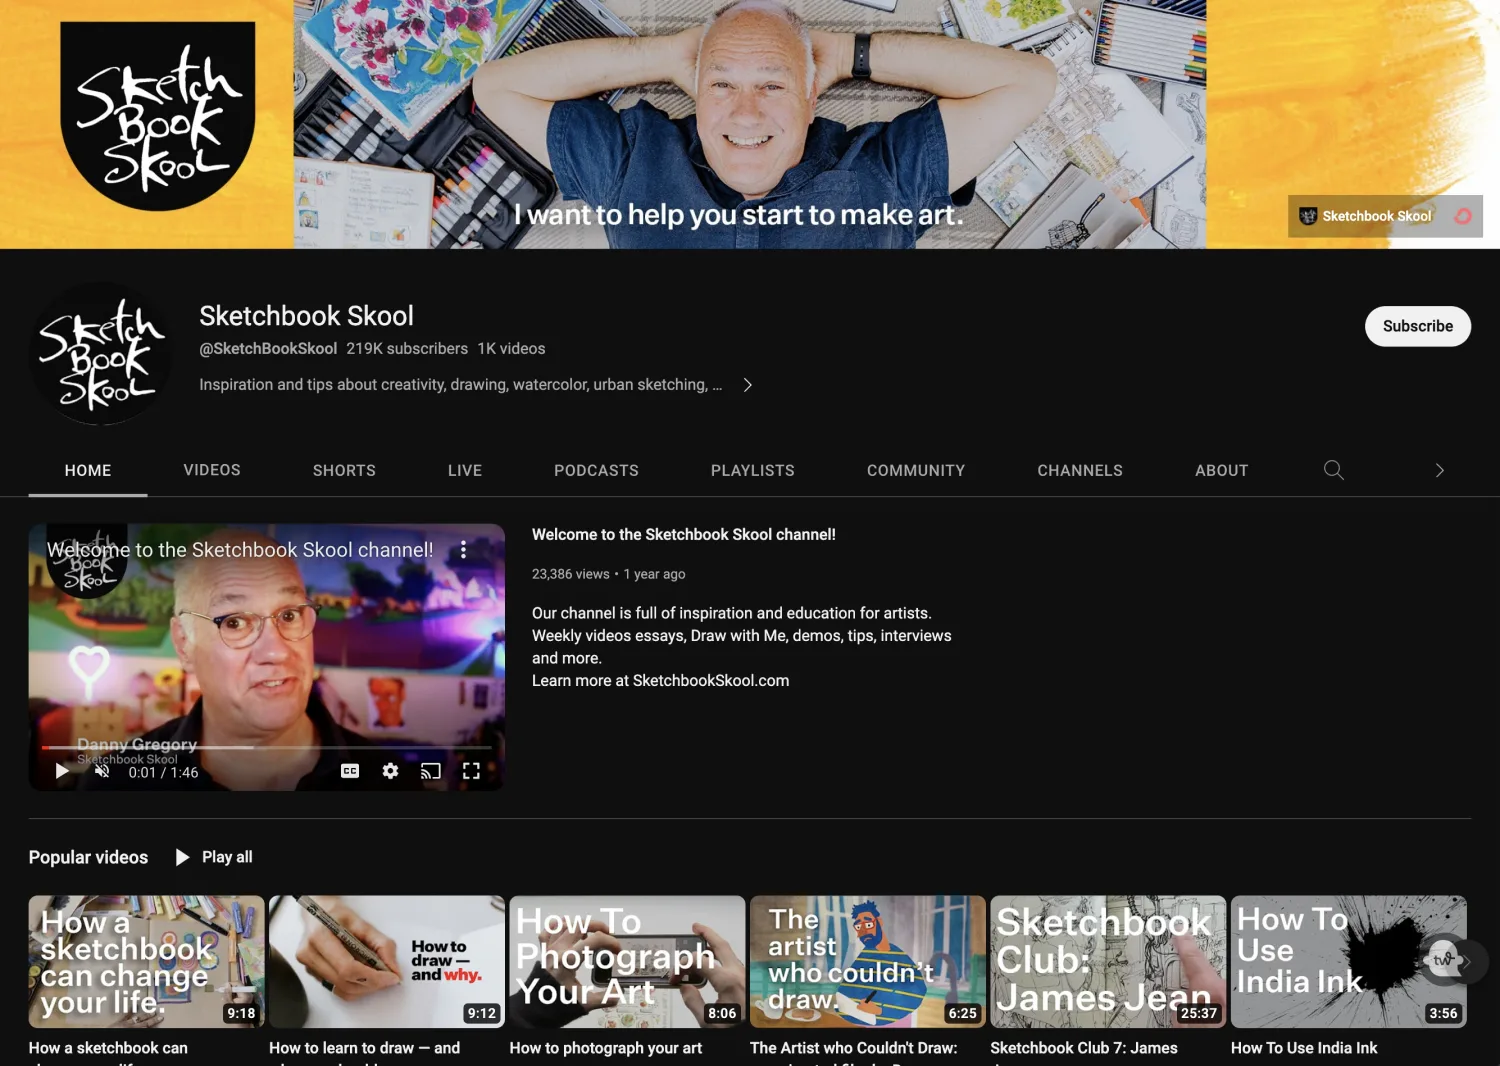This screenshot has height=1066, width=1500.
Task: Click Play all for Popular videos
Action: point(215,857)
